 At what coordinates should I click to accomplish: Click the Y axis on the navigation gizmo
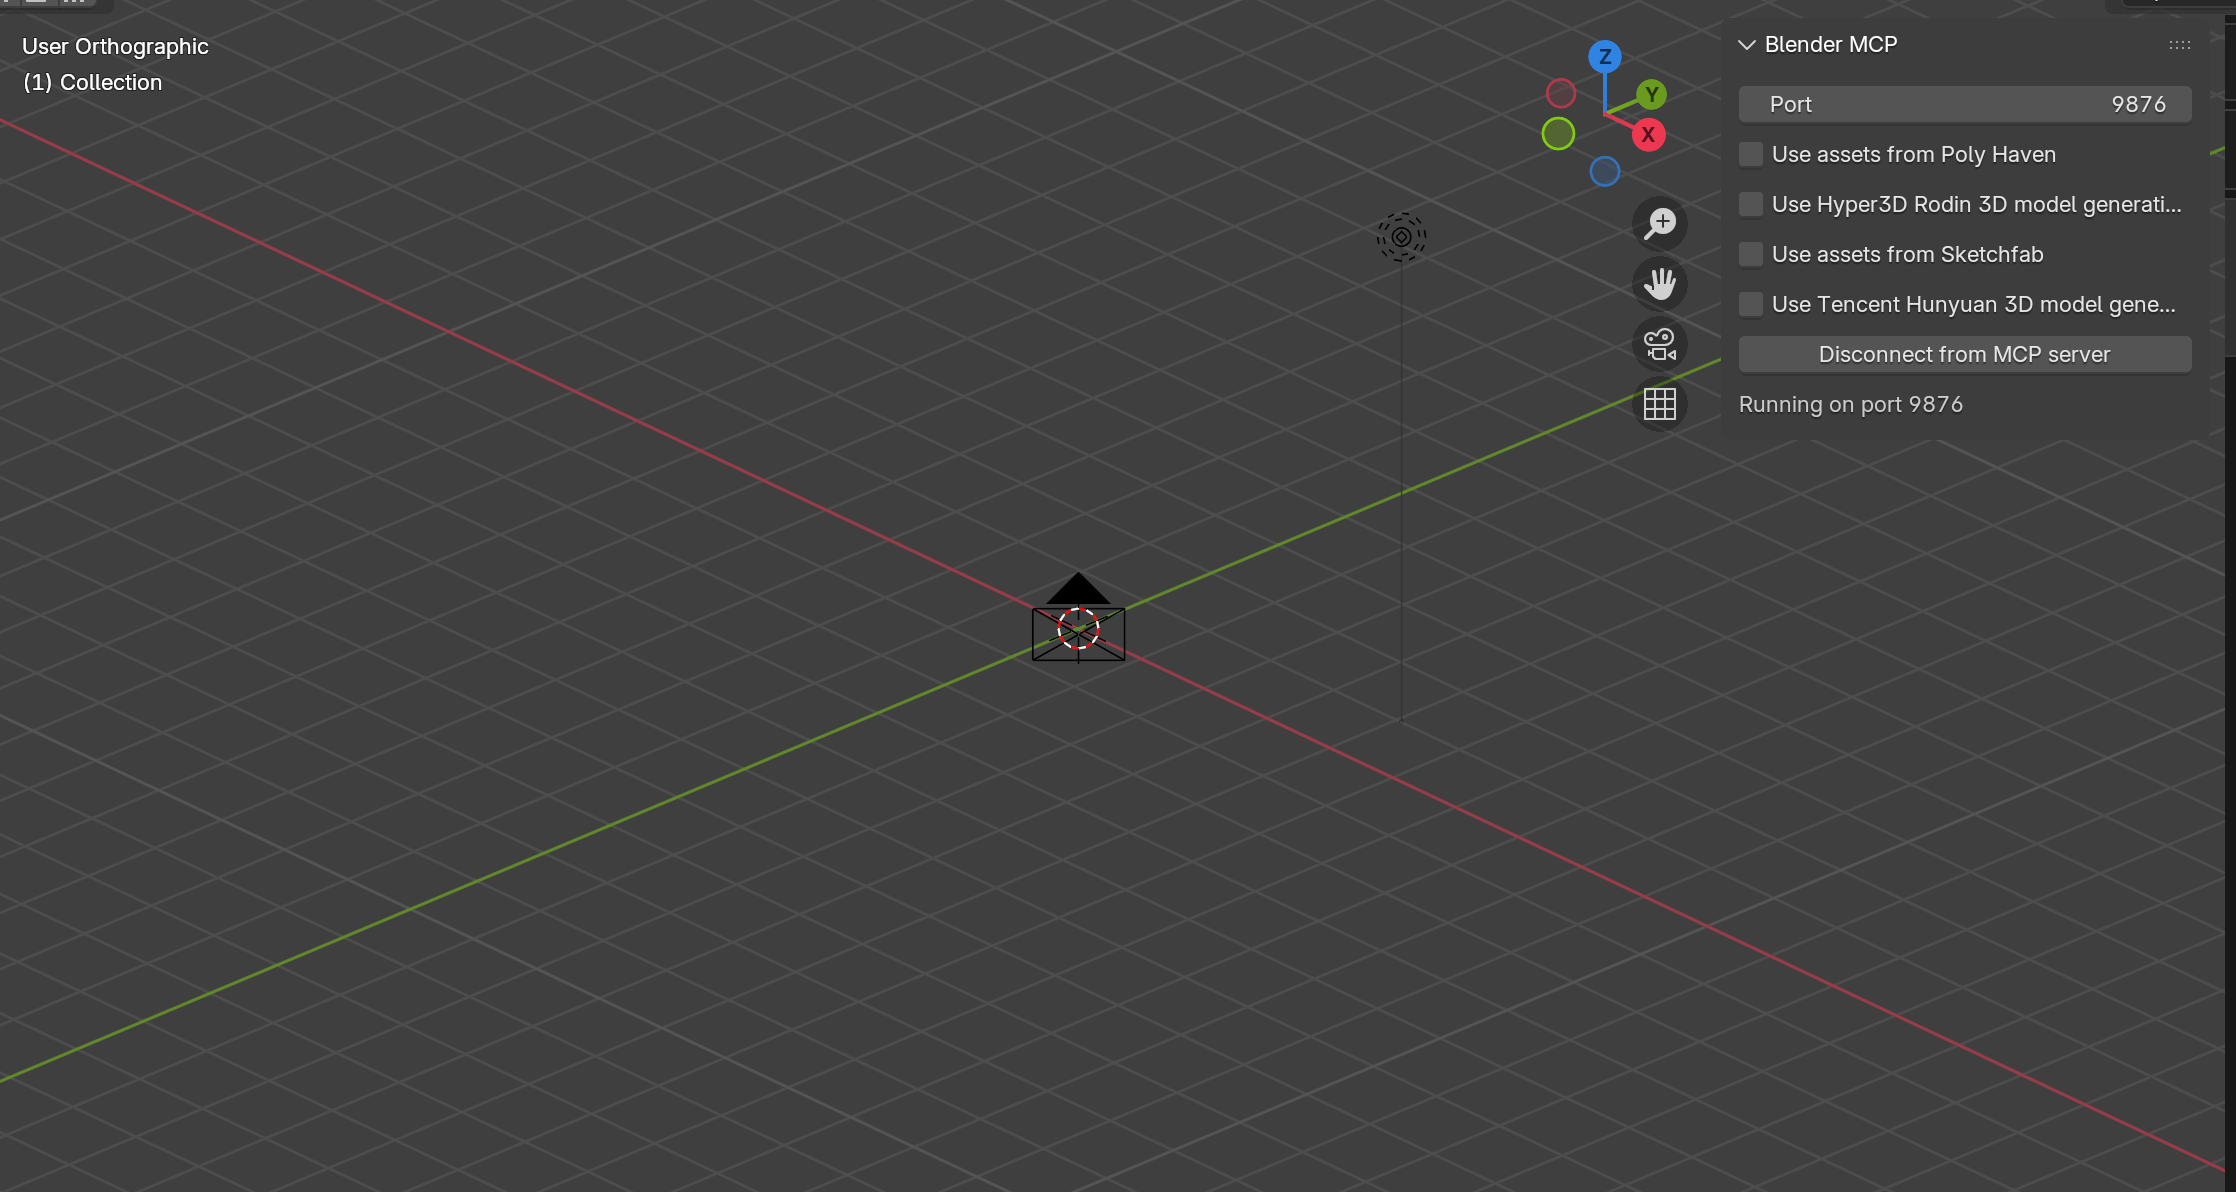[x=1651, y=95]
